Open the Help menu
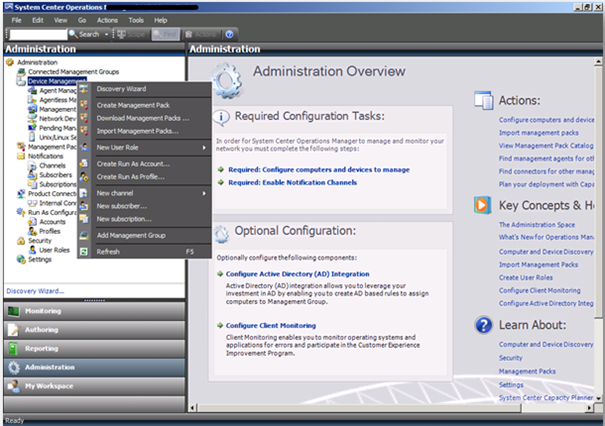 pyautogui.click(x=161, y=20)
